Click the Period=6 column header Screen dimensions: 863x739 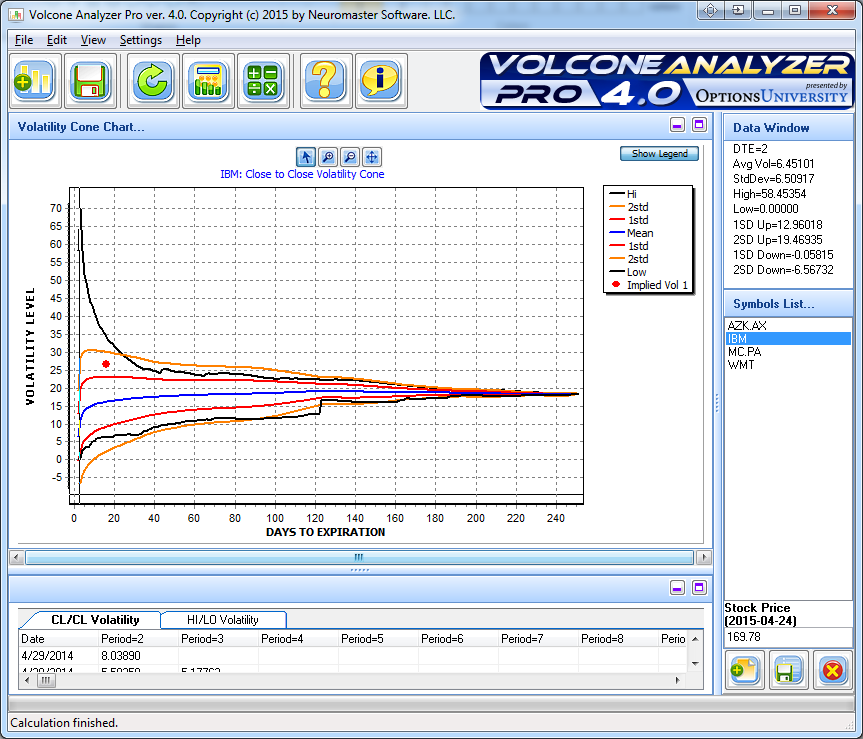tap(458, 639)
